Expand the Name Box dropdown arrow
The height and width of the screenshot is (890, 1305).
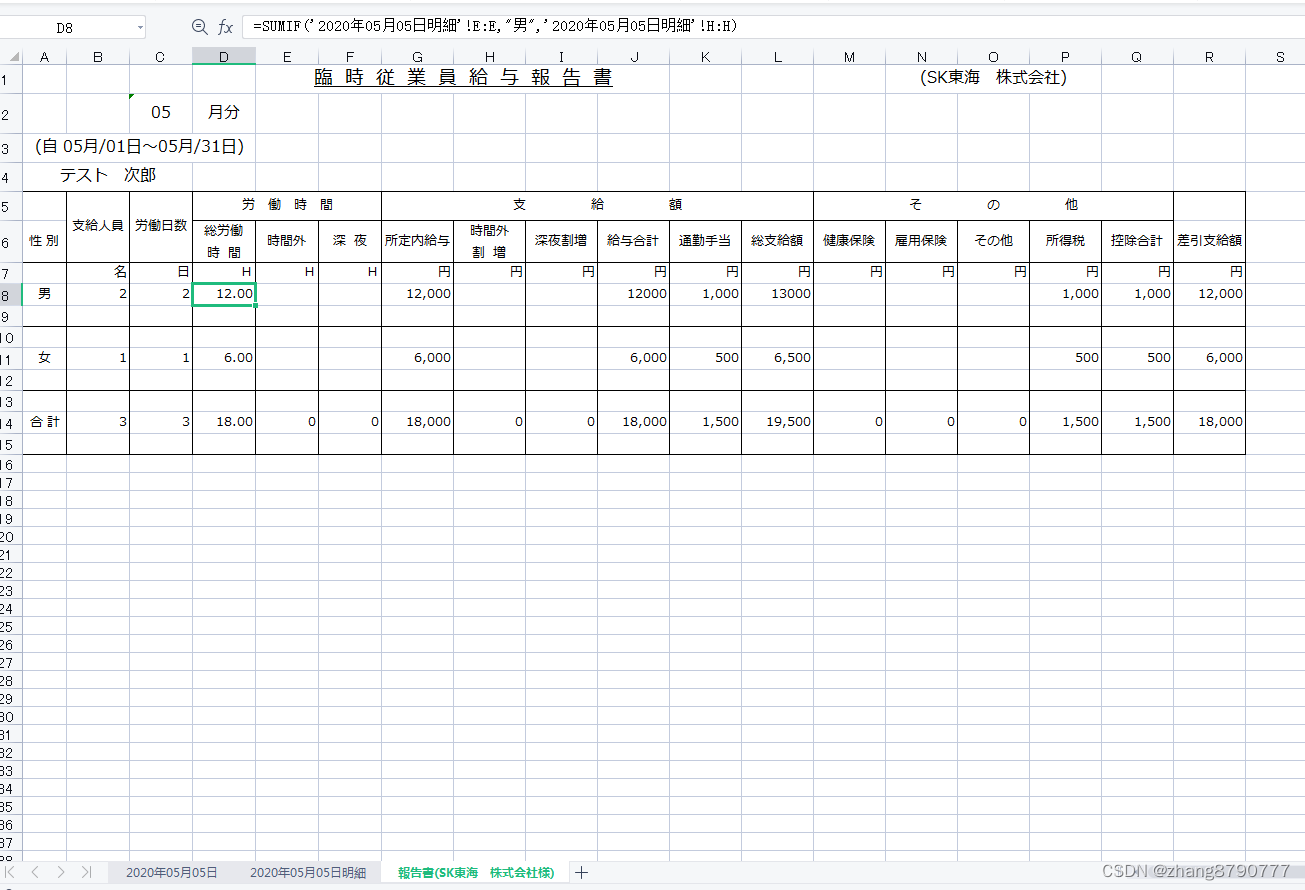[x=139, y=28]
